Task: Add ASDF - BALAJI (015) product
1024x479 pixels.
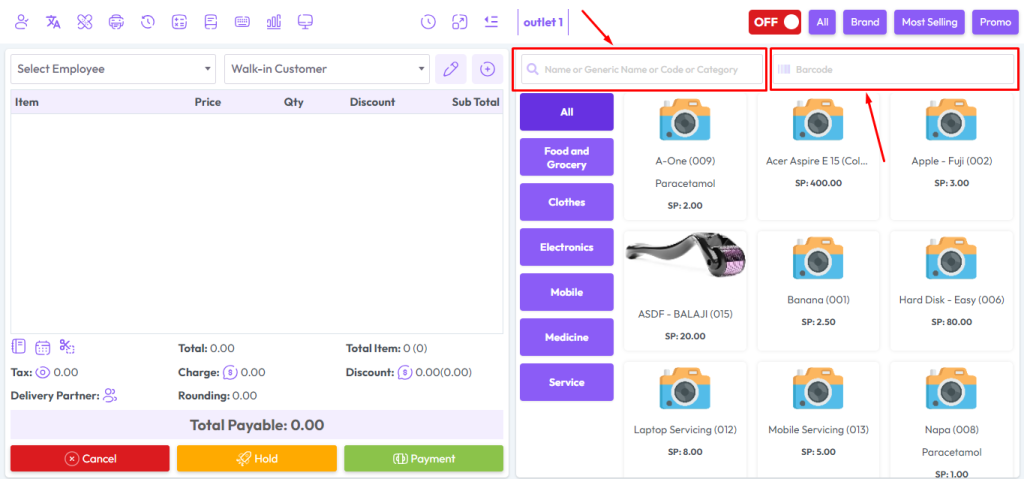Action: (x=685, y=291)
